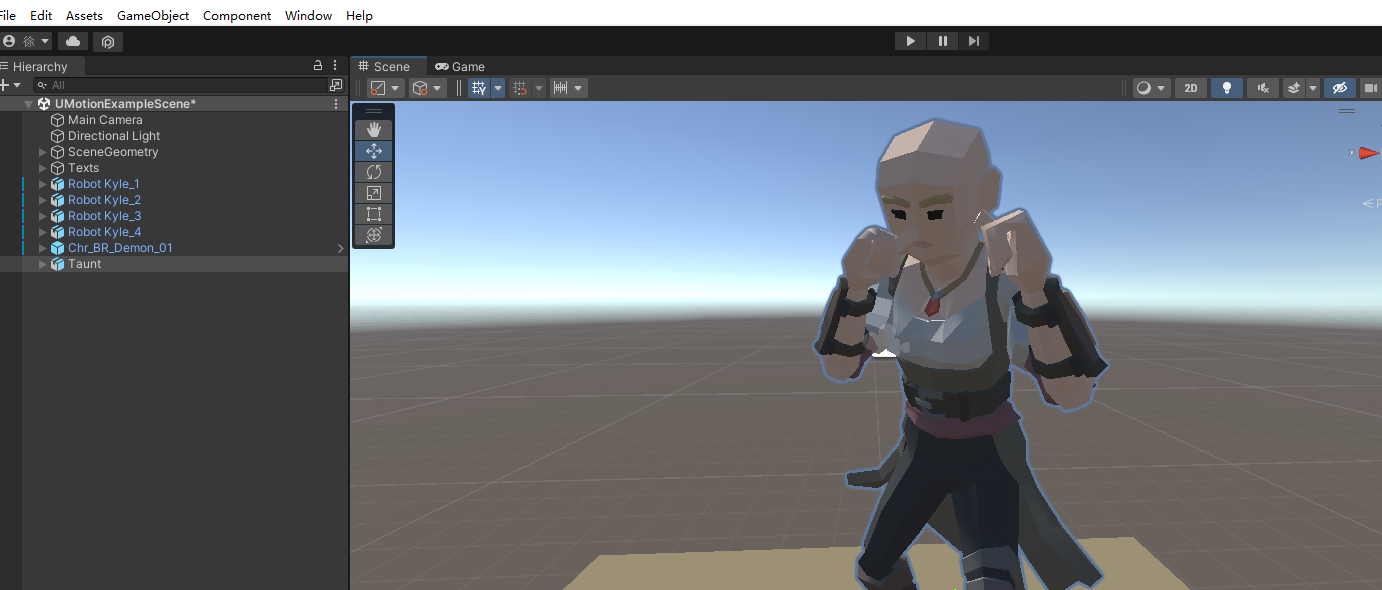Expand the Taunt object

click(x=43, y=264)
